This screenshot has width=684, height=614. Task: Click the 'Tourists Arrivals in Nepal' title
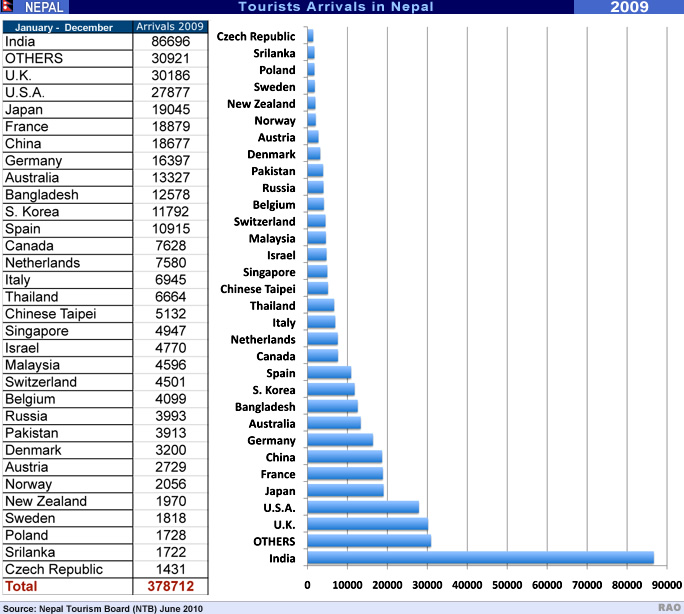[336, 7]
